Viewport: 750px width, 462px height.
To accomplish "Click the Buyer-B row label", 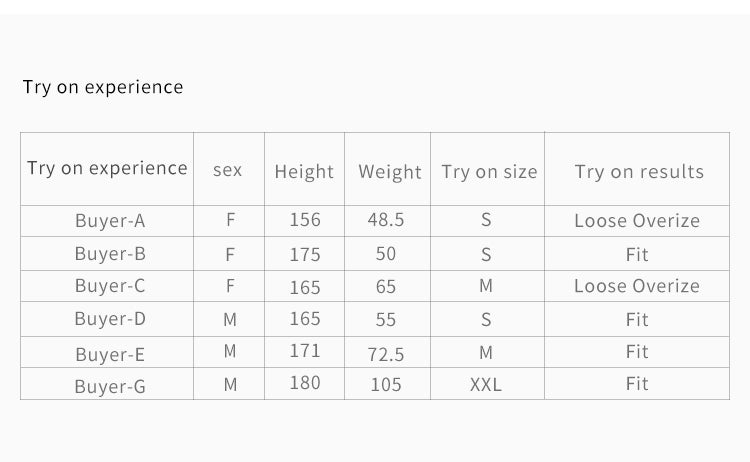I will click(x=110, y=253).
